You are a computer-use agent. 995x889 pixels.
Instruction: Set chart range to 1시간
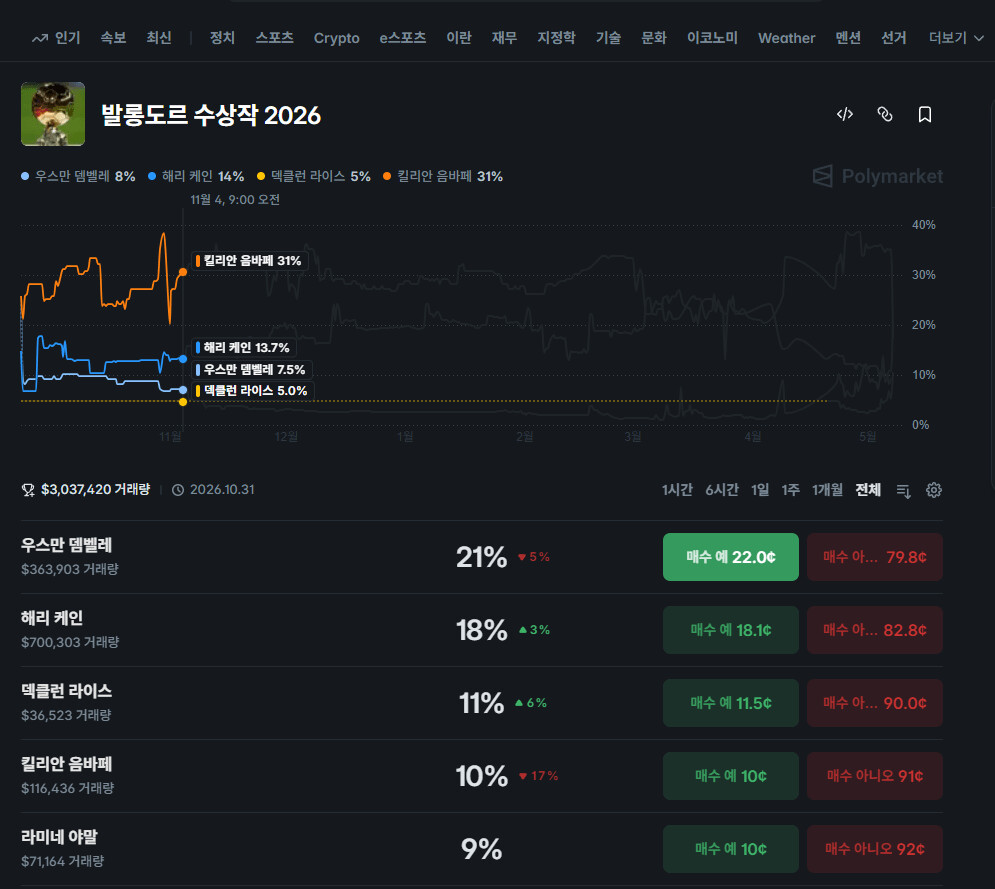(x=677, y=490)
